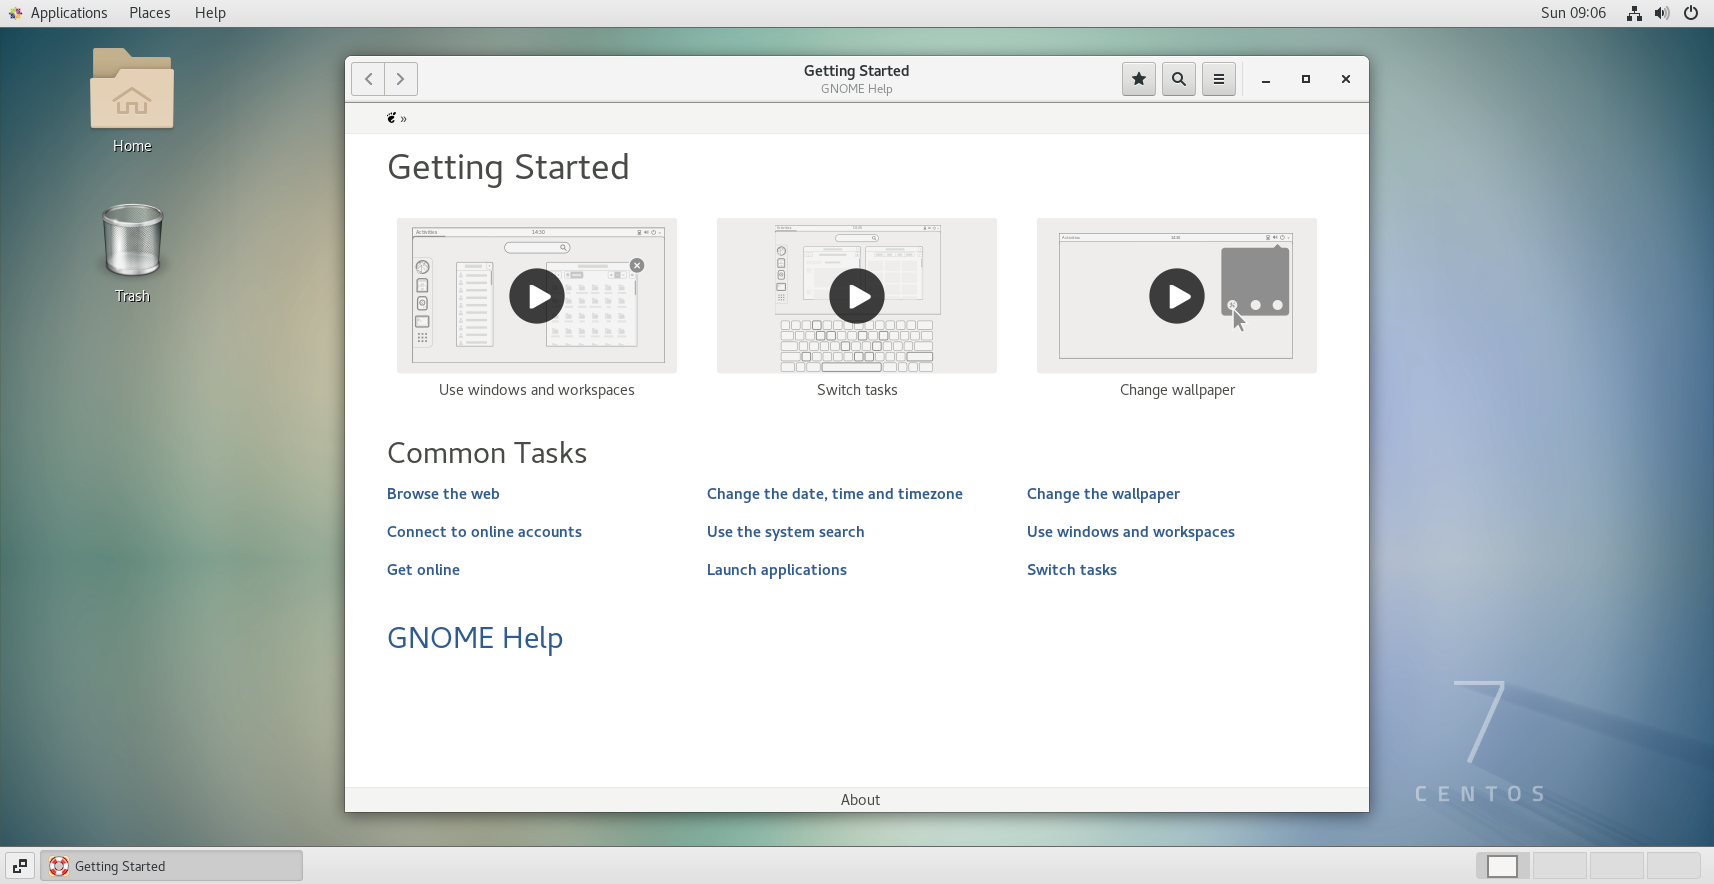Image resolution: width=1714 pixels, height=884 pixels.
Task: Play the Switch tasks video
Action: 857,296
